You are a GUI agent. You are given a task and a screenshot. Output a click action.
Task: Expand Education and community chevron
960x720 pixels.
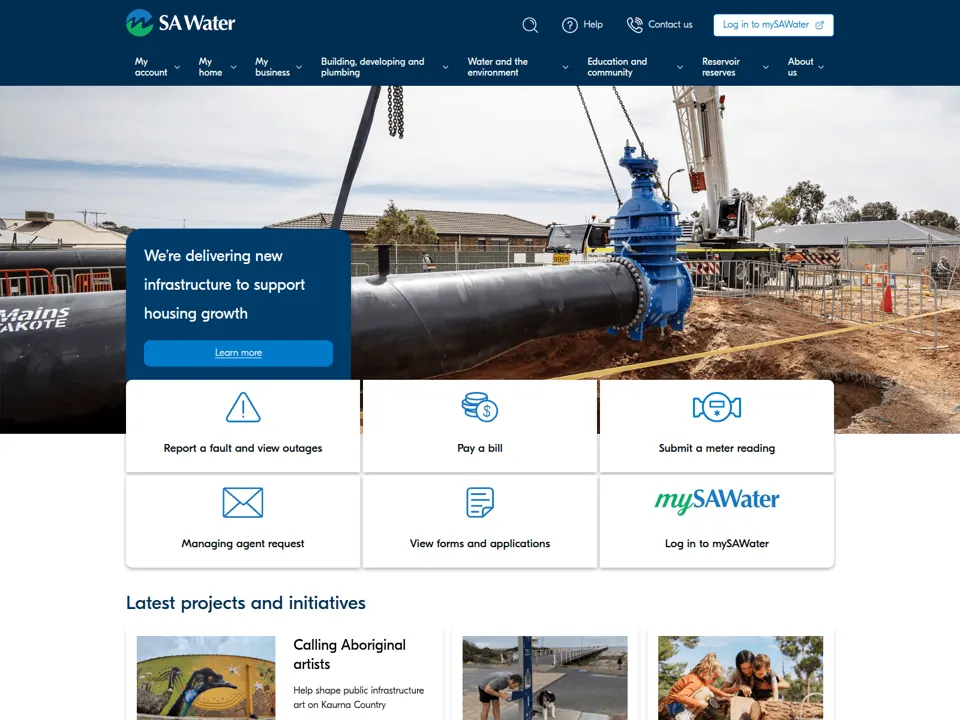680,67
